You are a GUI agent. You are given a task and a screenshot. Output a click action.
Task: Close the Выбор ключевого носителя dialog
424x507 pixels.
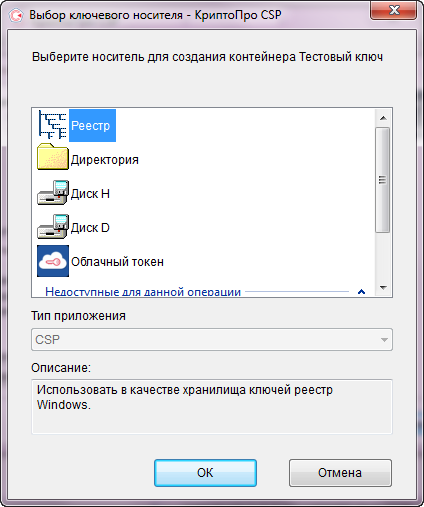pyautogui.click(x=394, y=10)
